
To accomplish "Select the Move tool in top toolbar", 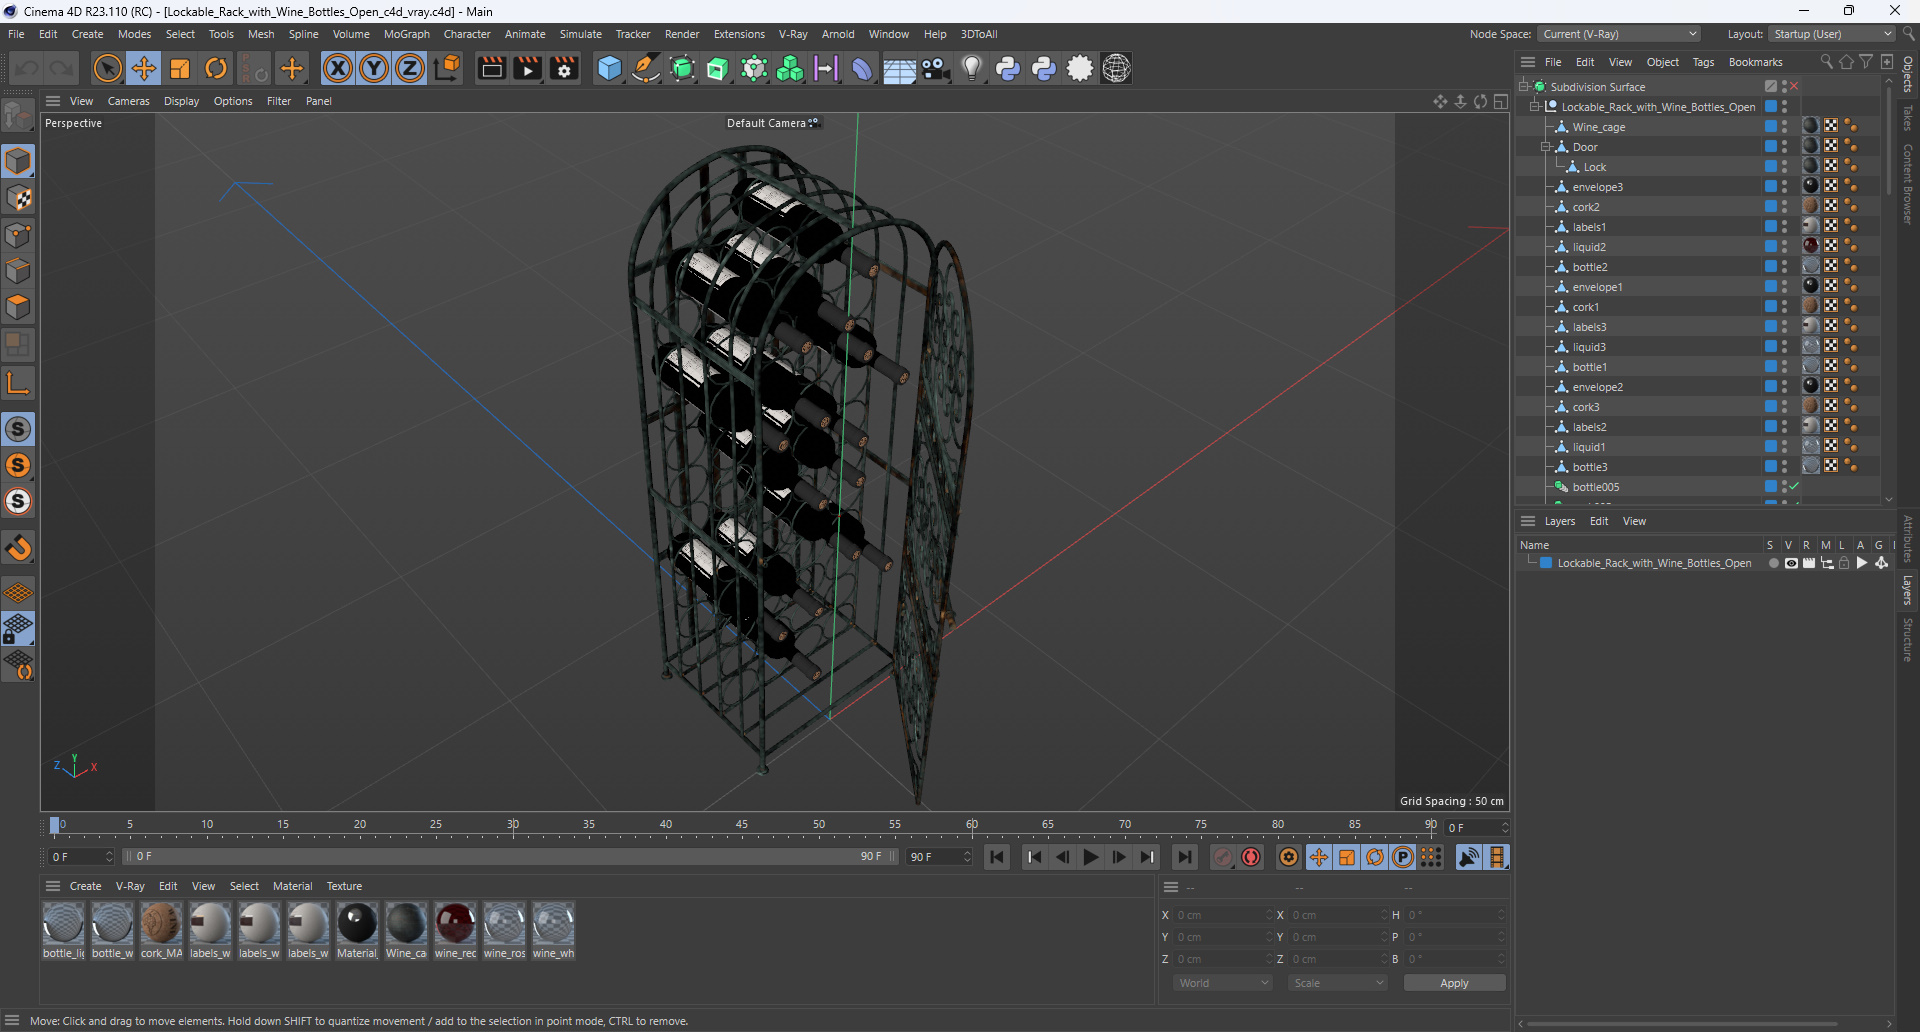I will click(144, 68).
